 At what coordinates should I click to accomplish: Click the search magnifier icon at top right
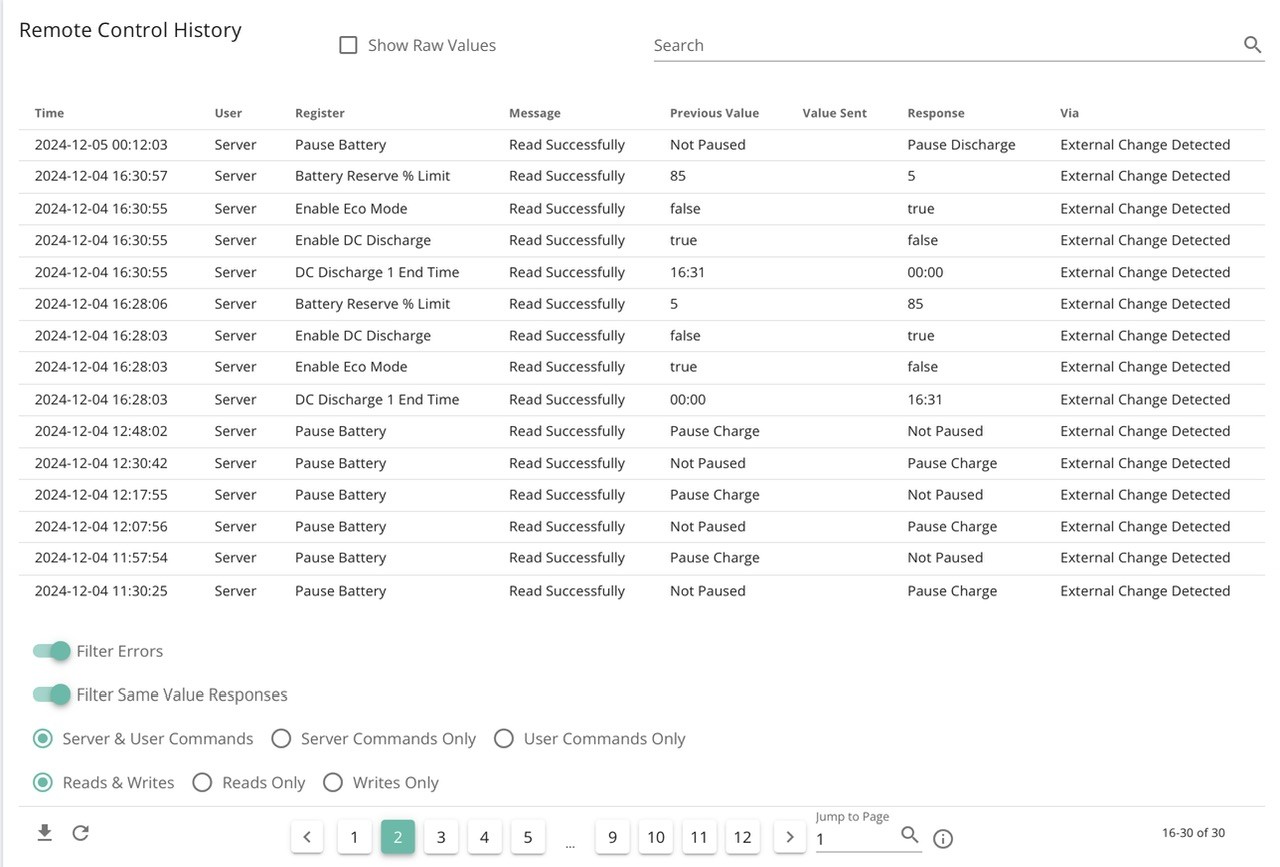pyautogui.click(x=1252, y=45)
